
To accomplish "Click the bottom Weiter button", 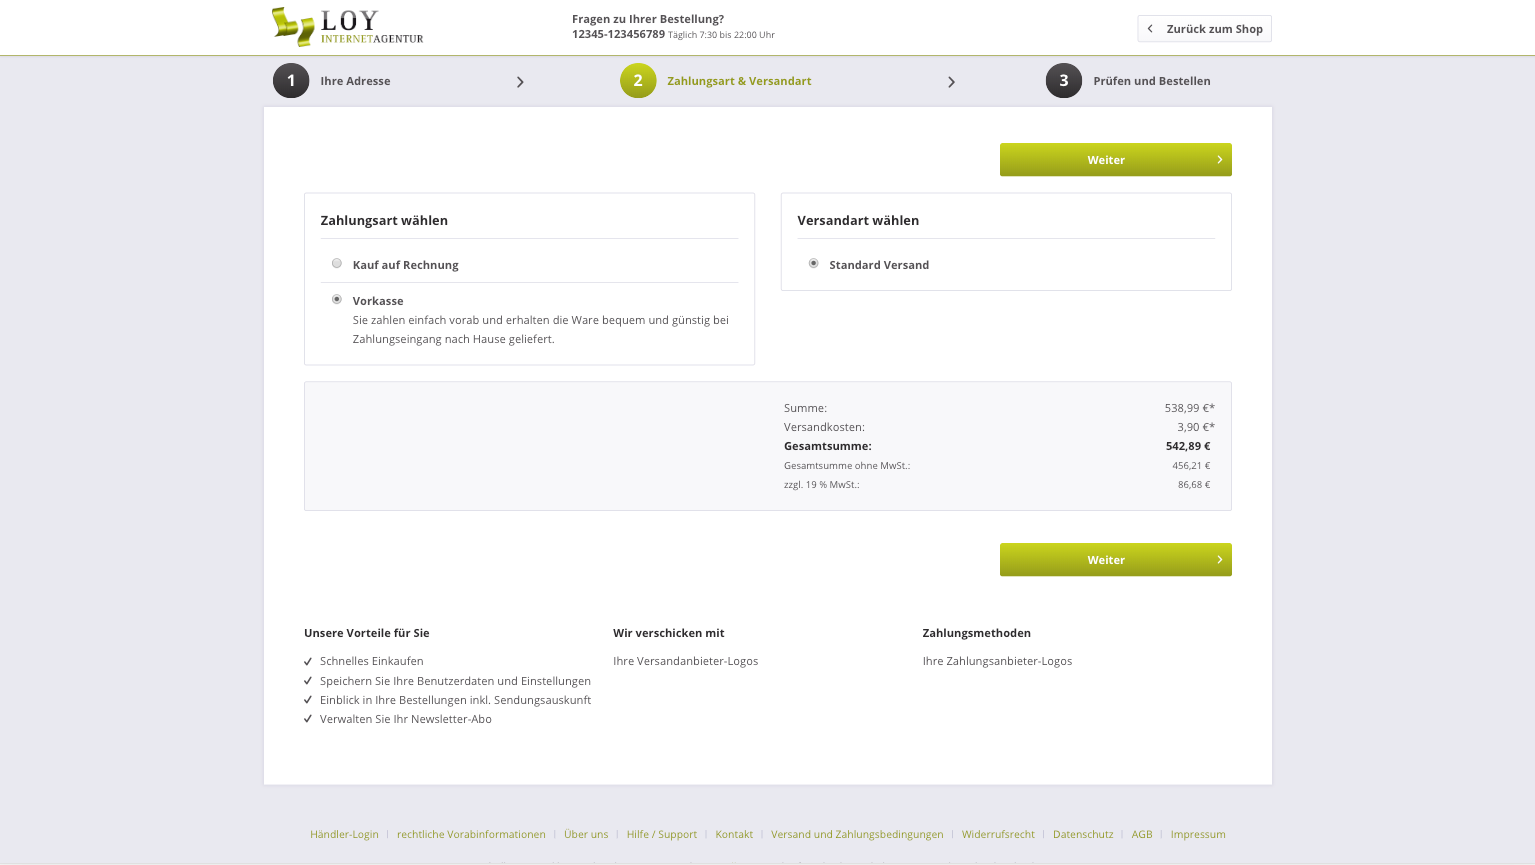I will click(1116, 560).
